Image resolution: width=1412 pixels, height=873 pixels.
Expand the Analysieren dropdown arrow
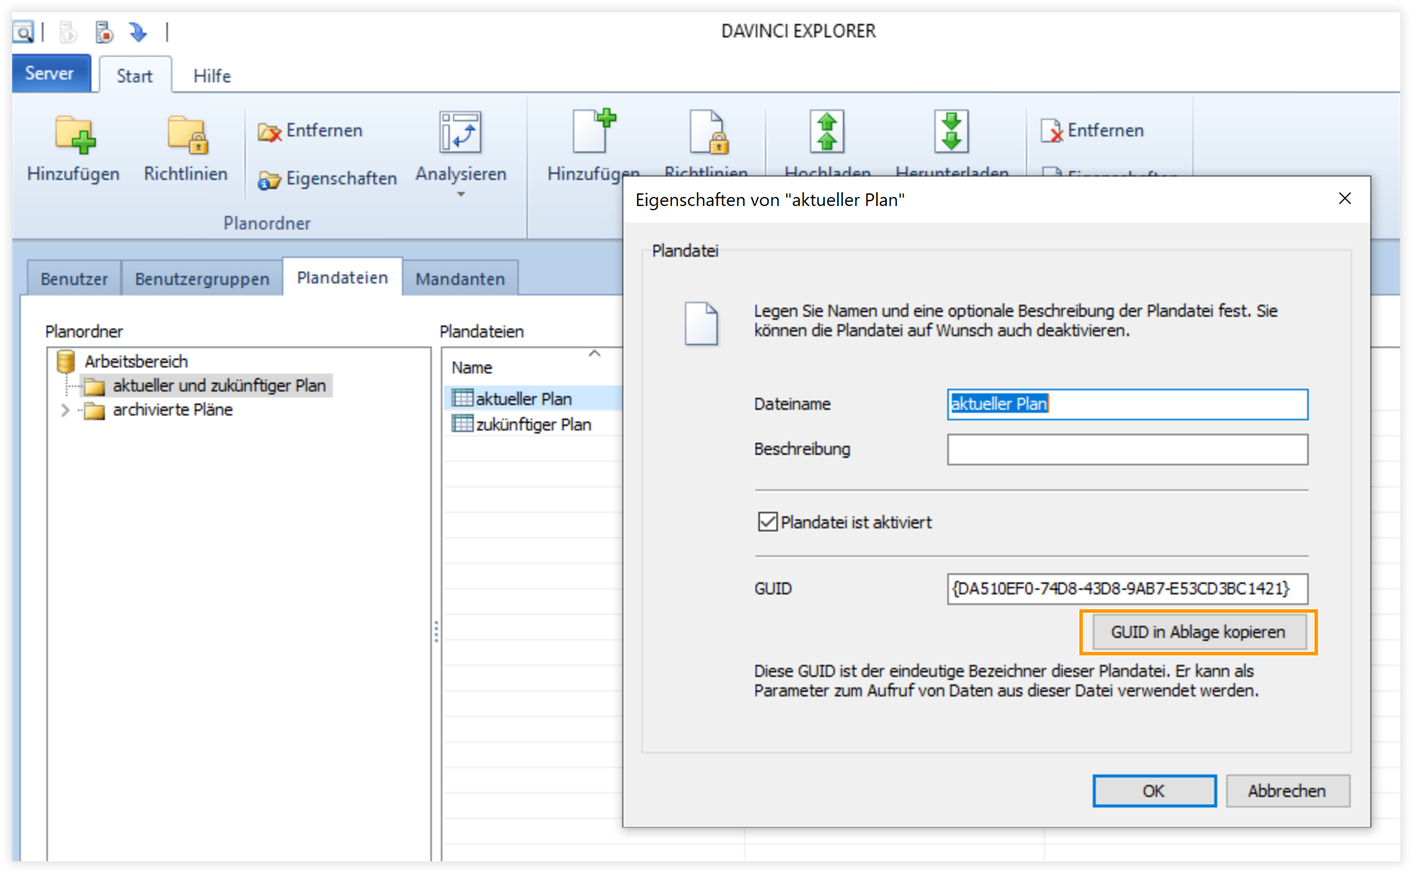pos(461,194)
